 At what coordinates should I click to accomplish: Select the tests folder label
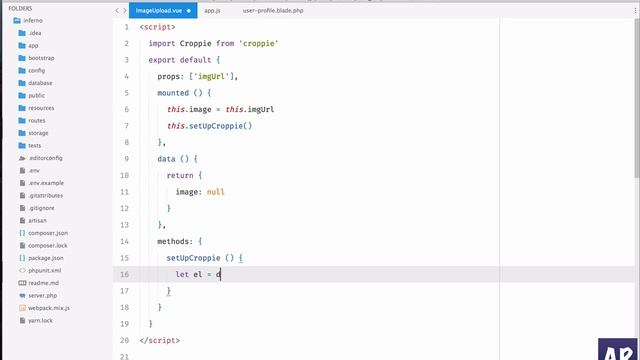pos(35,145)
